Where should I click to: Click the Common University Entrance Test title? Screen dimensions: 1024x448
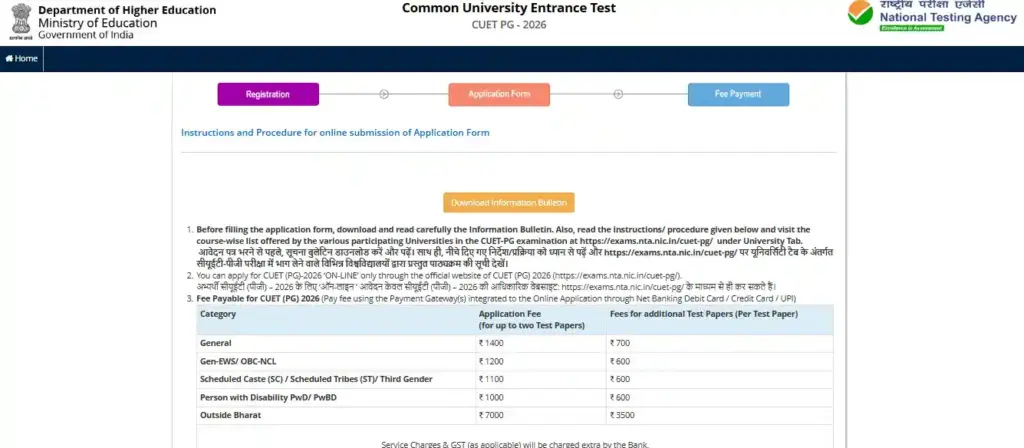tap(509, 9)
